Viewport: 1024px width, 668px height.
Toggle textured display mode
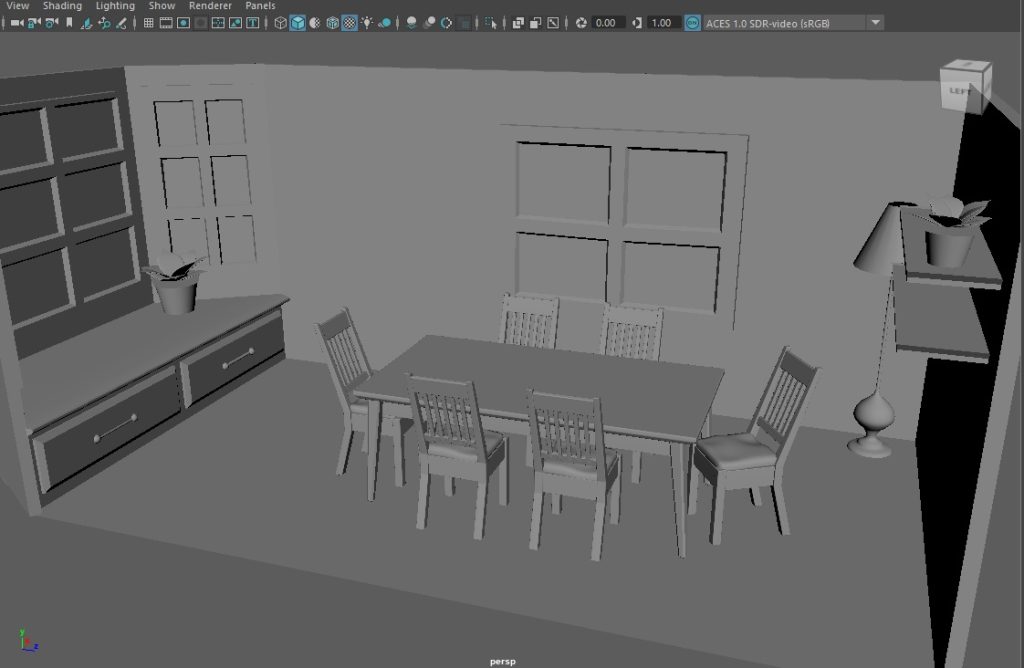pos(349,23)
